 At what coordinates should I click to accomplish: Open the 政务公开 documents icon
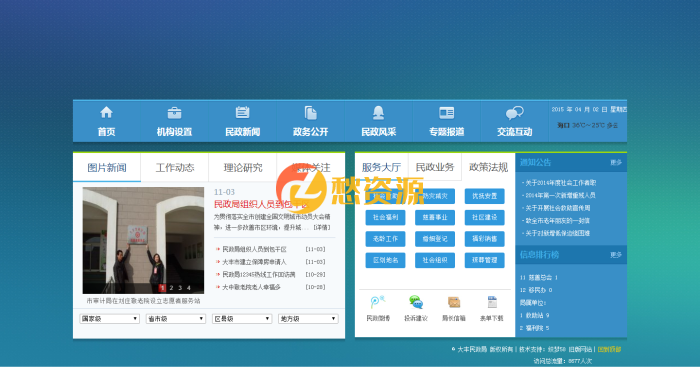(x=310, y=113)
